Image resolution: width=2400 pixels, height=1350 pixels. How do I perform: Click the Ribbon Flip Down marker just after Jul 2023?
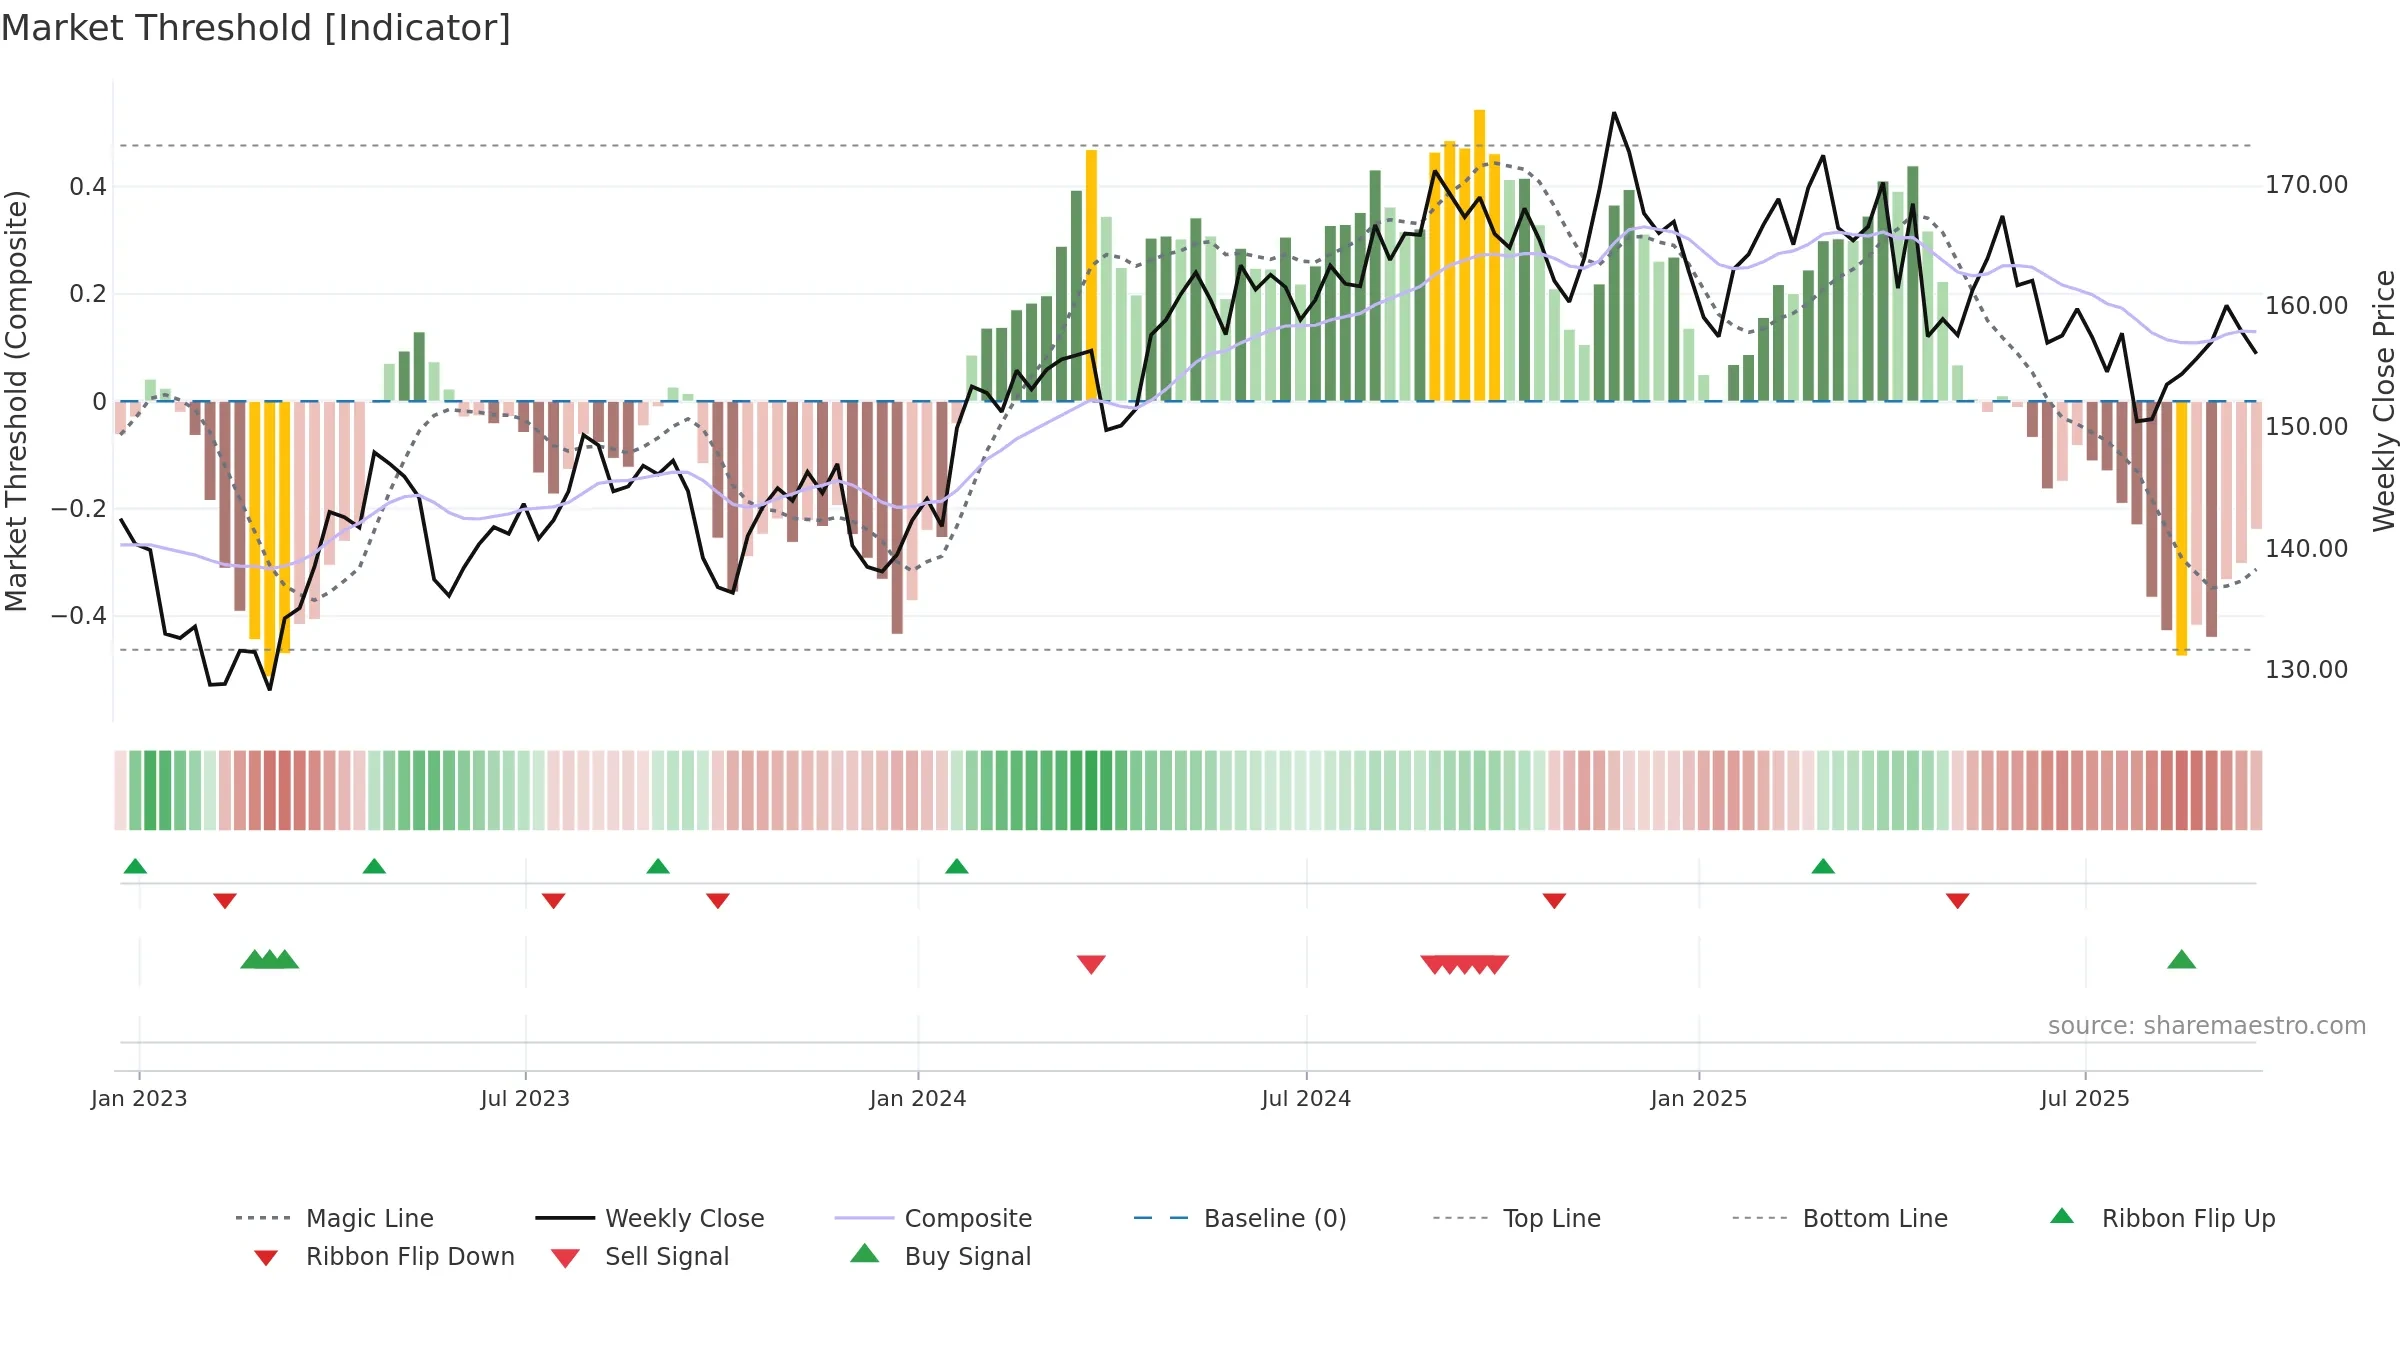[x=554, y=901]
